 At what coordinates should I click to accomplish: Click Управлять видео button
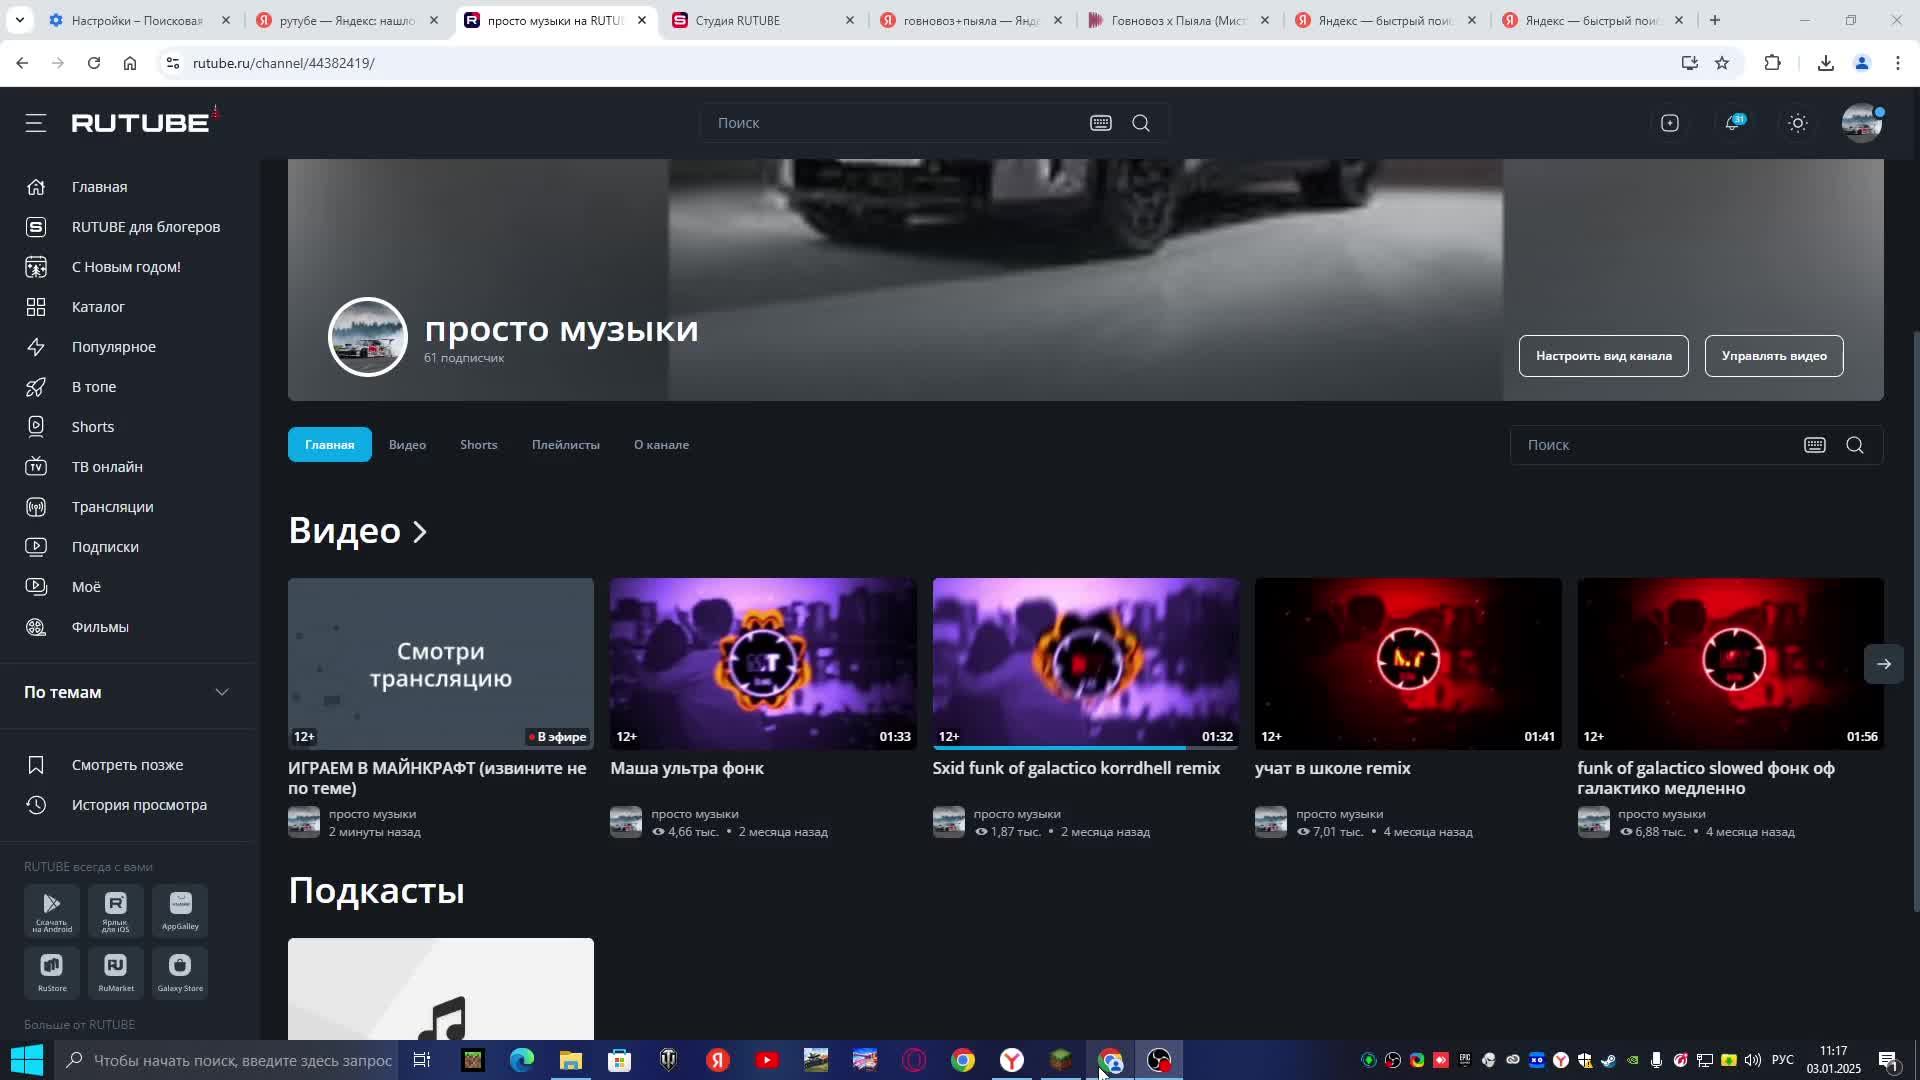click(x=1774, y=356)
